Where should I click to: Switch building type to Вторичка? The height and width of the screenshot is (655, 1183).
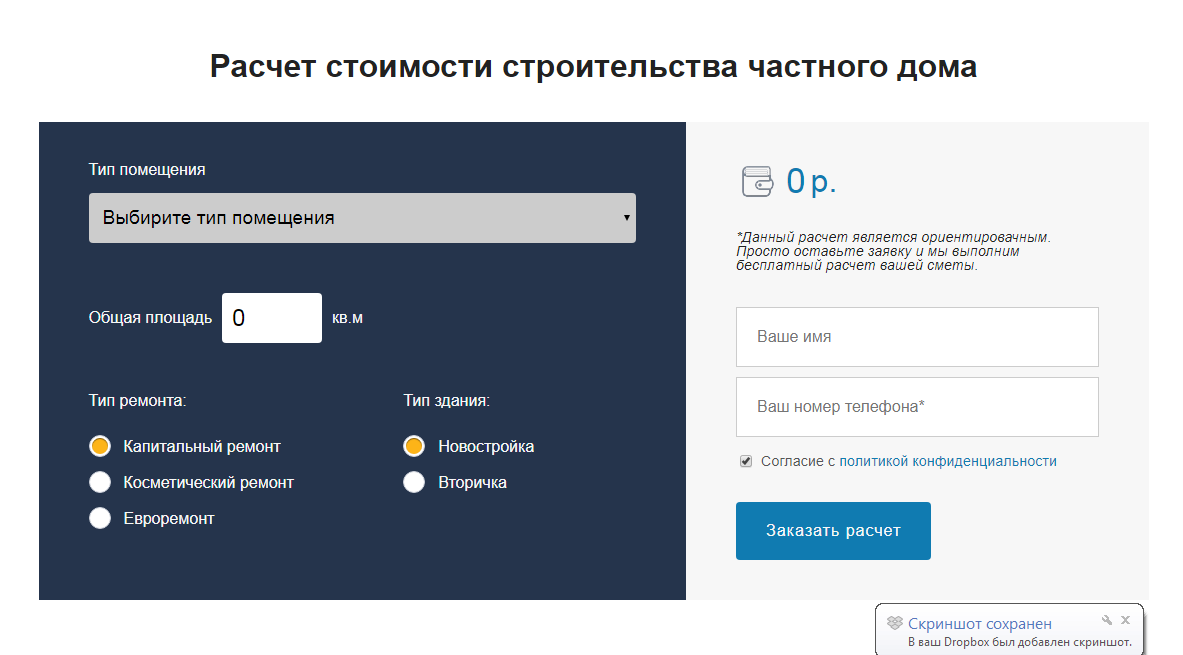(x=414, y=482)
